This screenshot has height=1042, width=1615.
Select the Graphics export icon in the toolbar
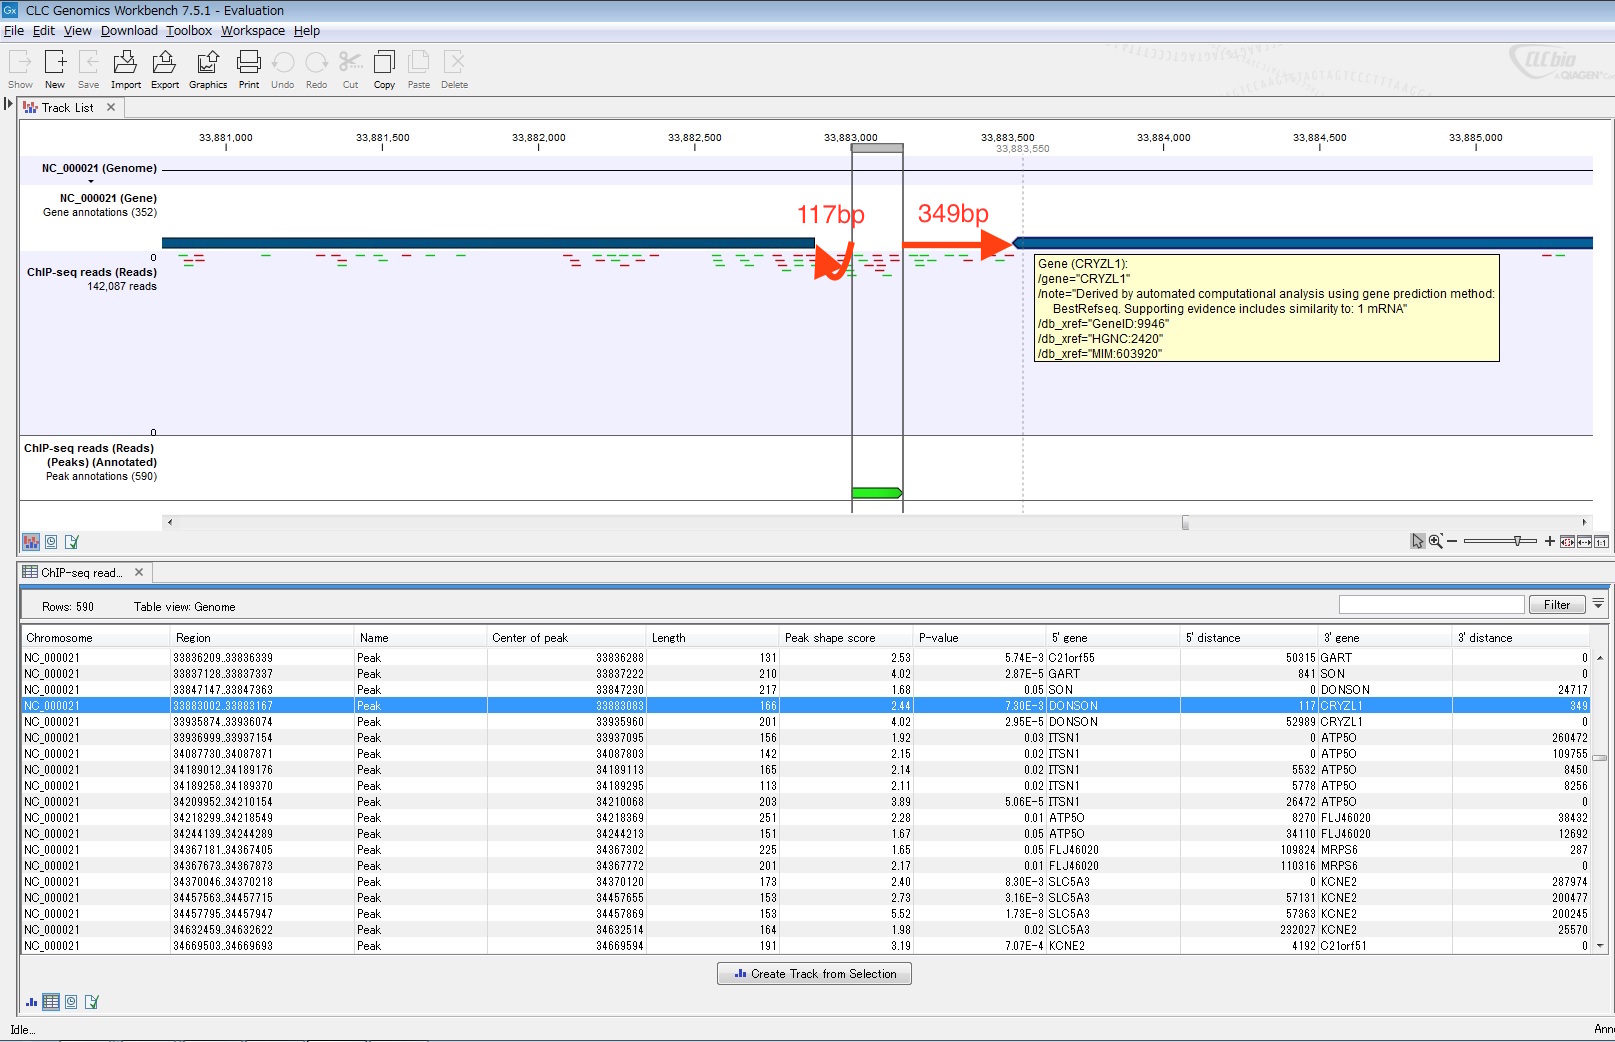(x=207, y=65)
